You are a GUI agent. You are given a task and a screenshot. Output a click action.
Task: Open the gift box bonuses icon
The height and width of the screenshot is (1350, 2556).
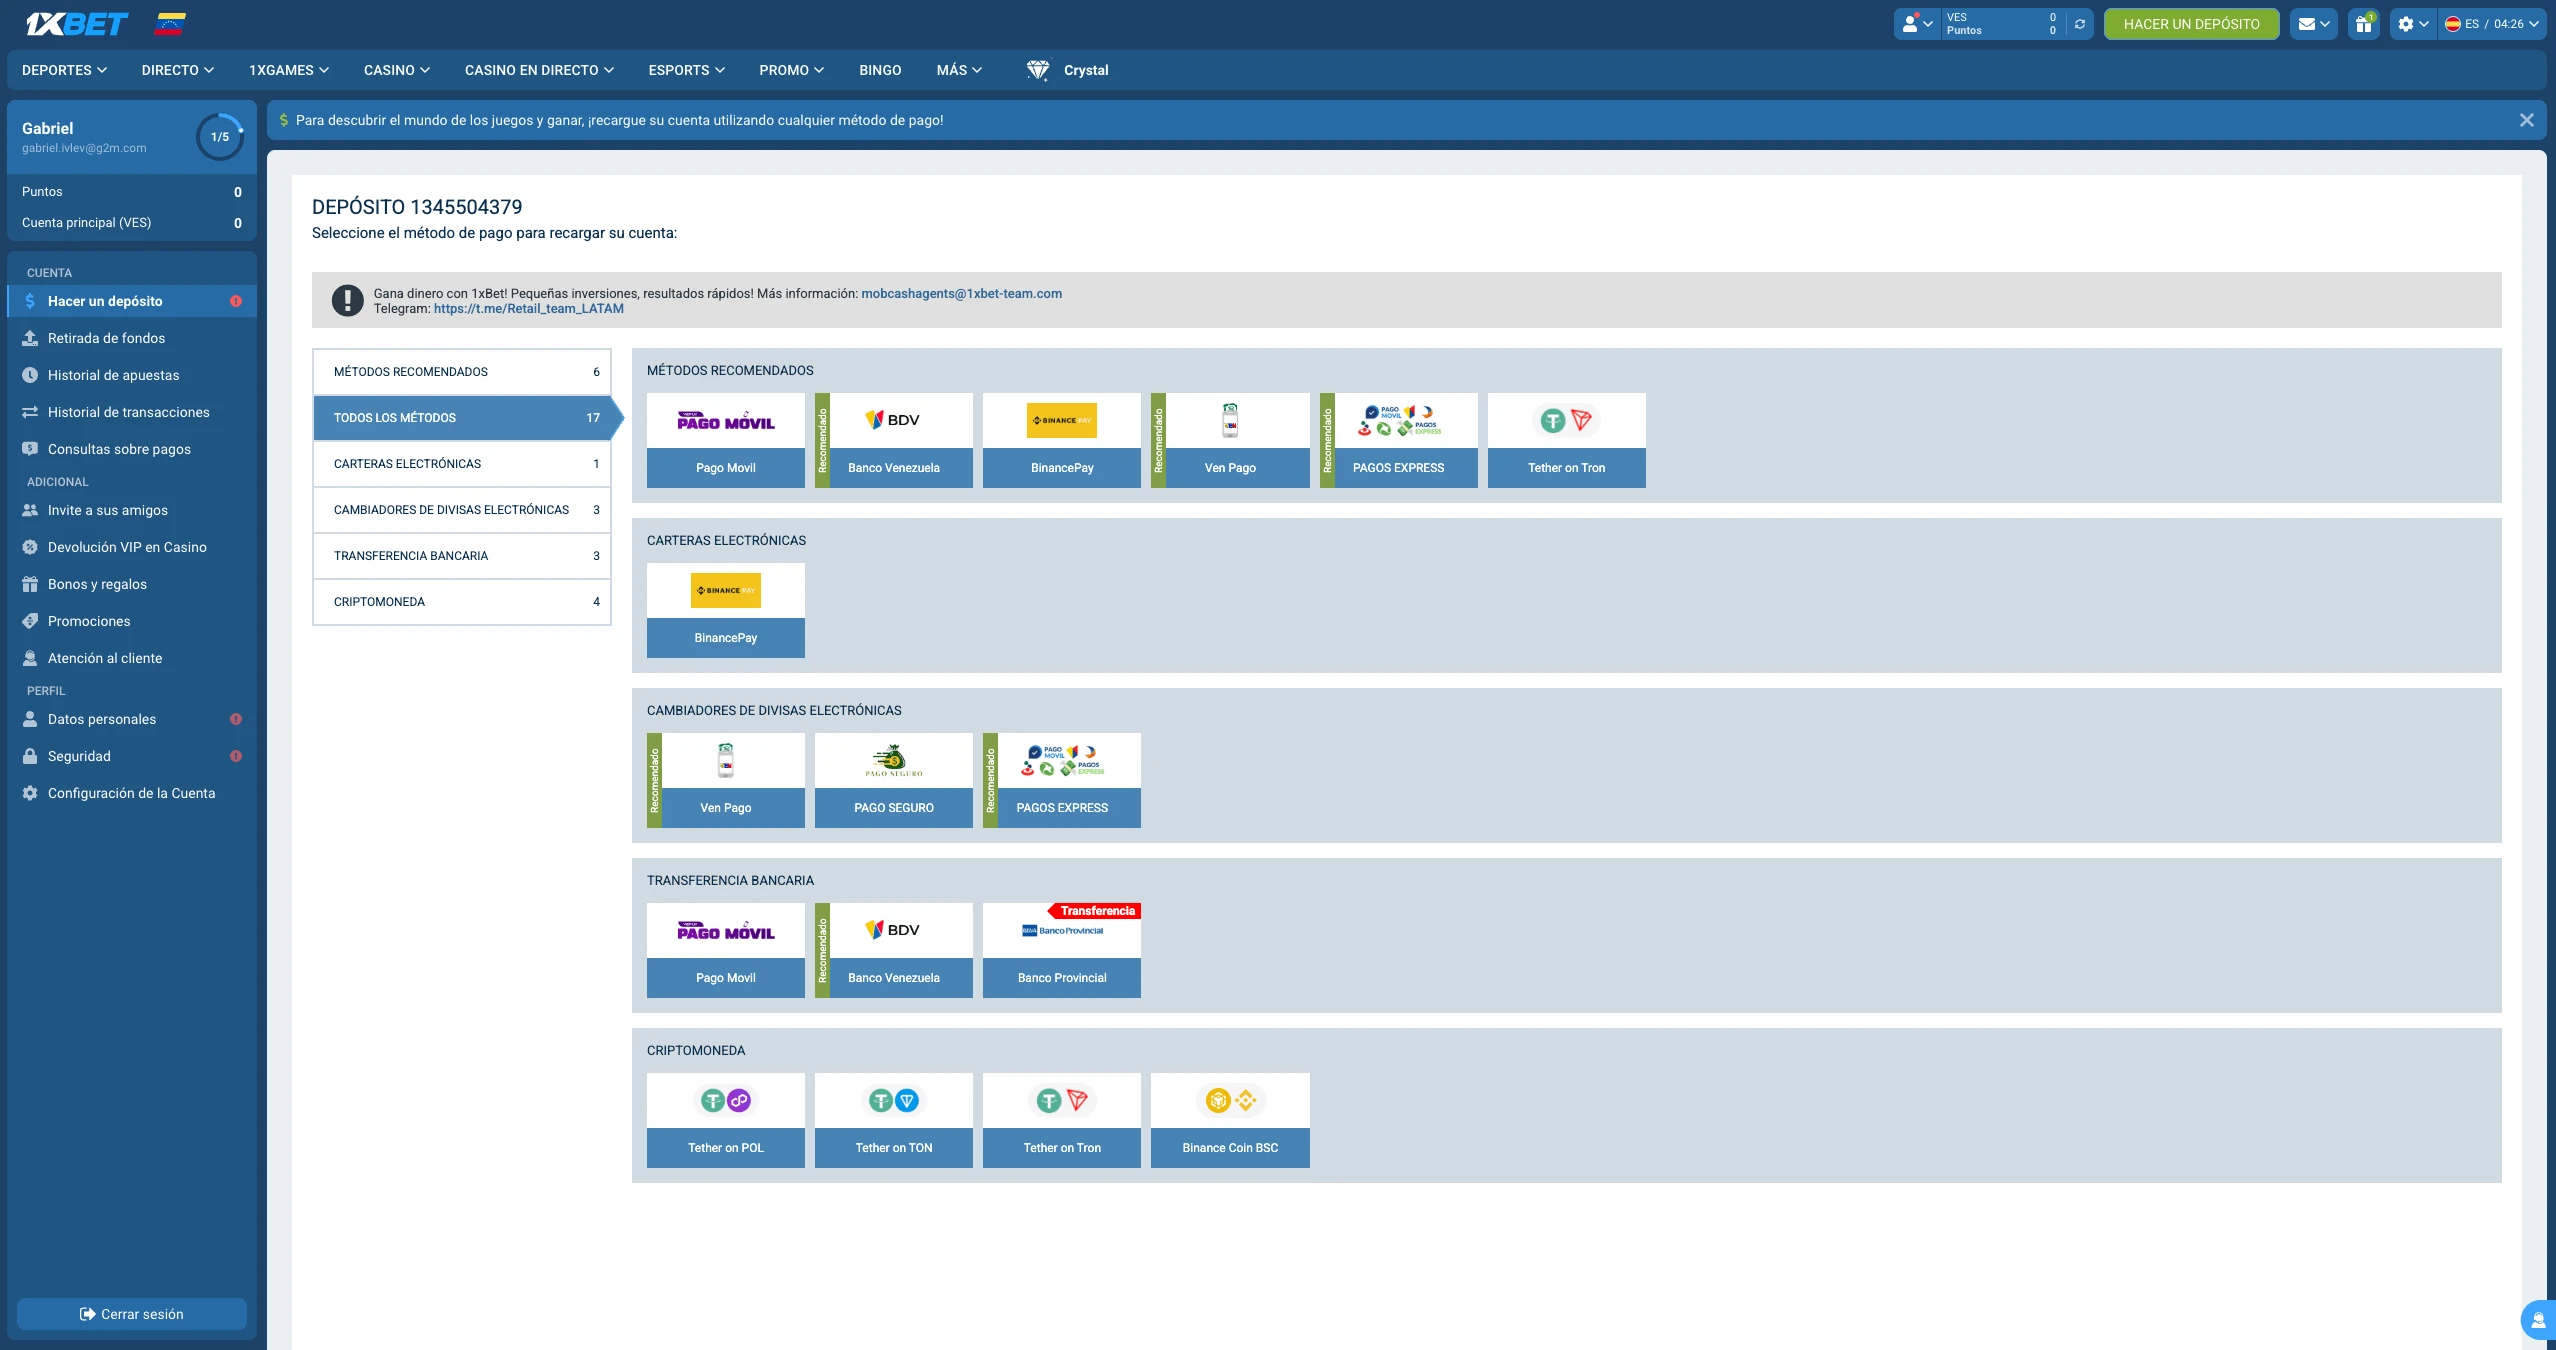pos(2363,24)
